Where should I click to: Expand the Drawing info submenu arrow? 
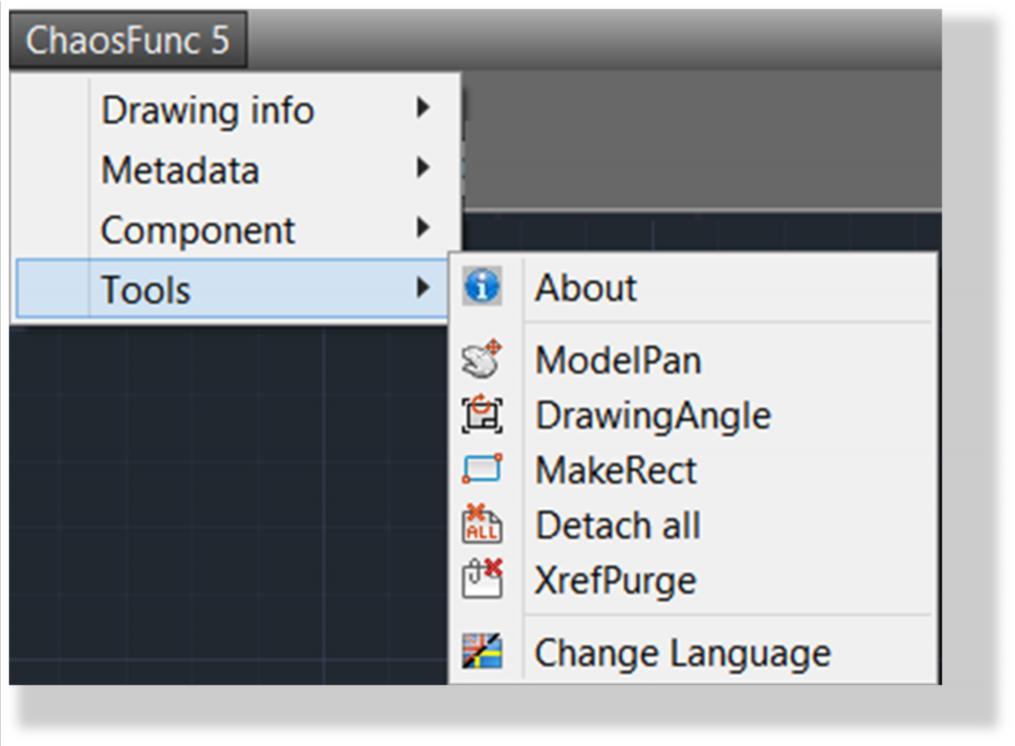tap(423, 107)
